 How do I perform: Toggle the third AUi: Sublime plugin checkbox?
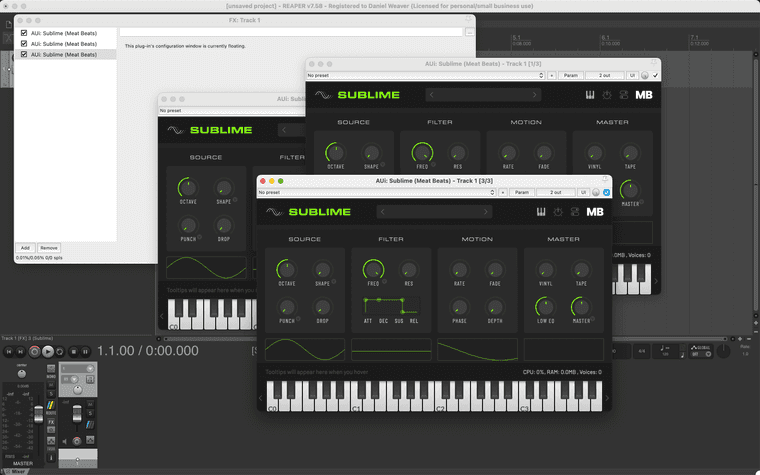[x=24, y=55]
